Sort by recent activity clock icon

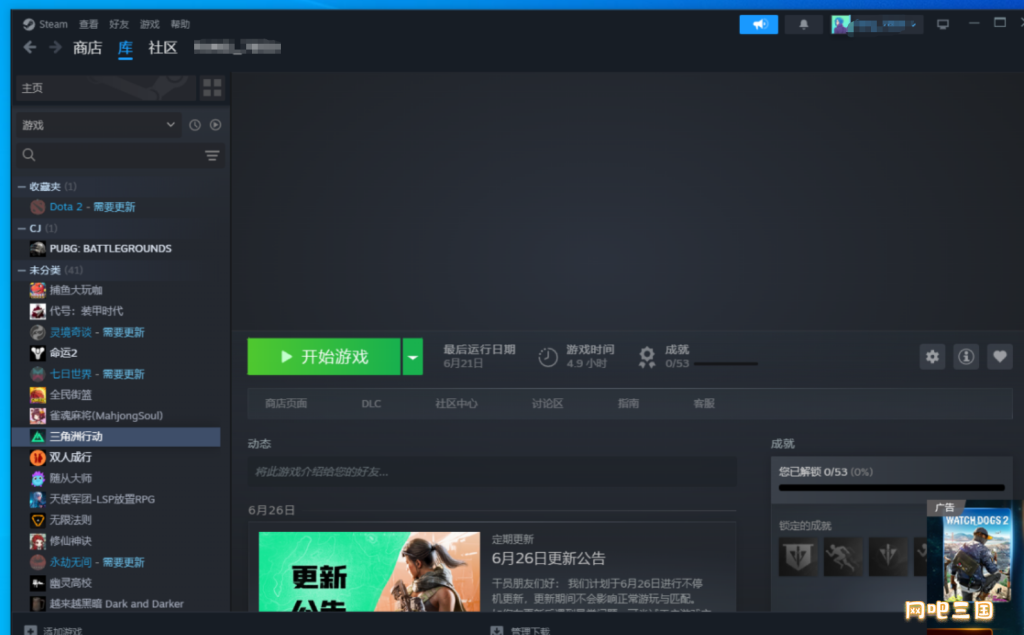tap(195, 125)
